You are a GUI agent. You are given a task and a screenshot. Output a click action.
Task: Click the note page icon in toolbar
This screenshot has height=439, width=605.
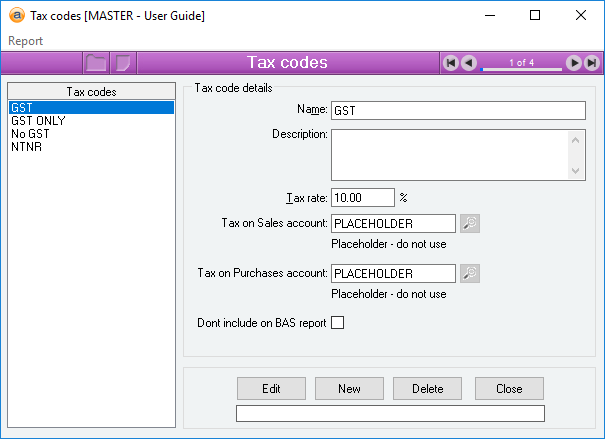pyautogui.click(x=123, y=63)
